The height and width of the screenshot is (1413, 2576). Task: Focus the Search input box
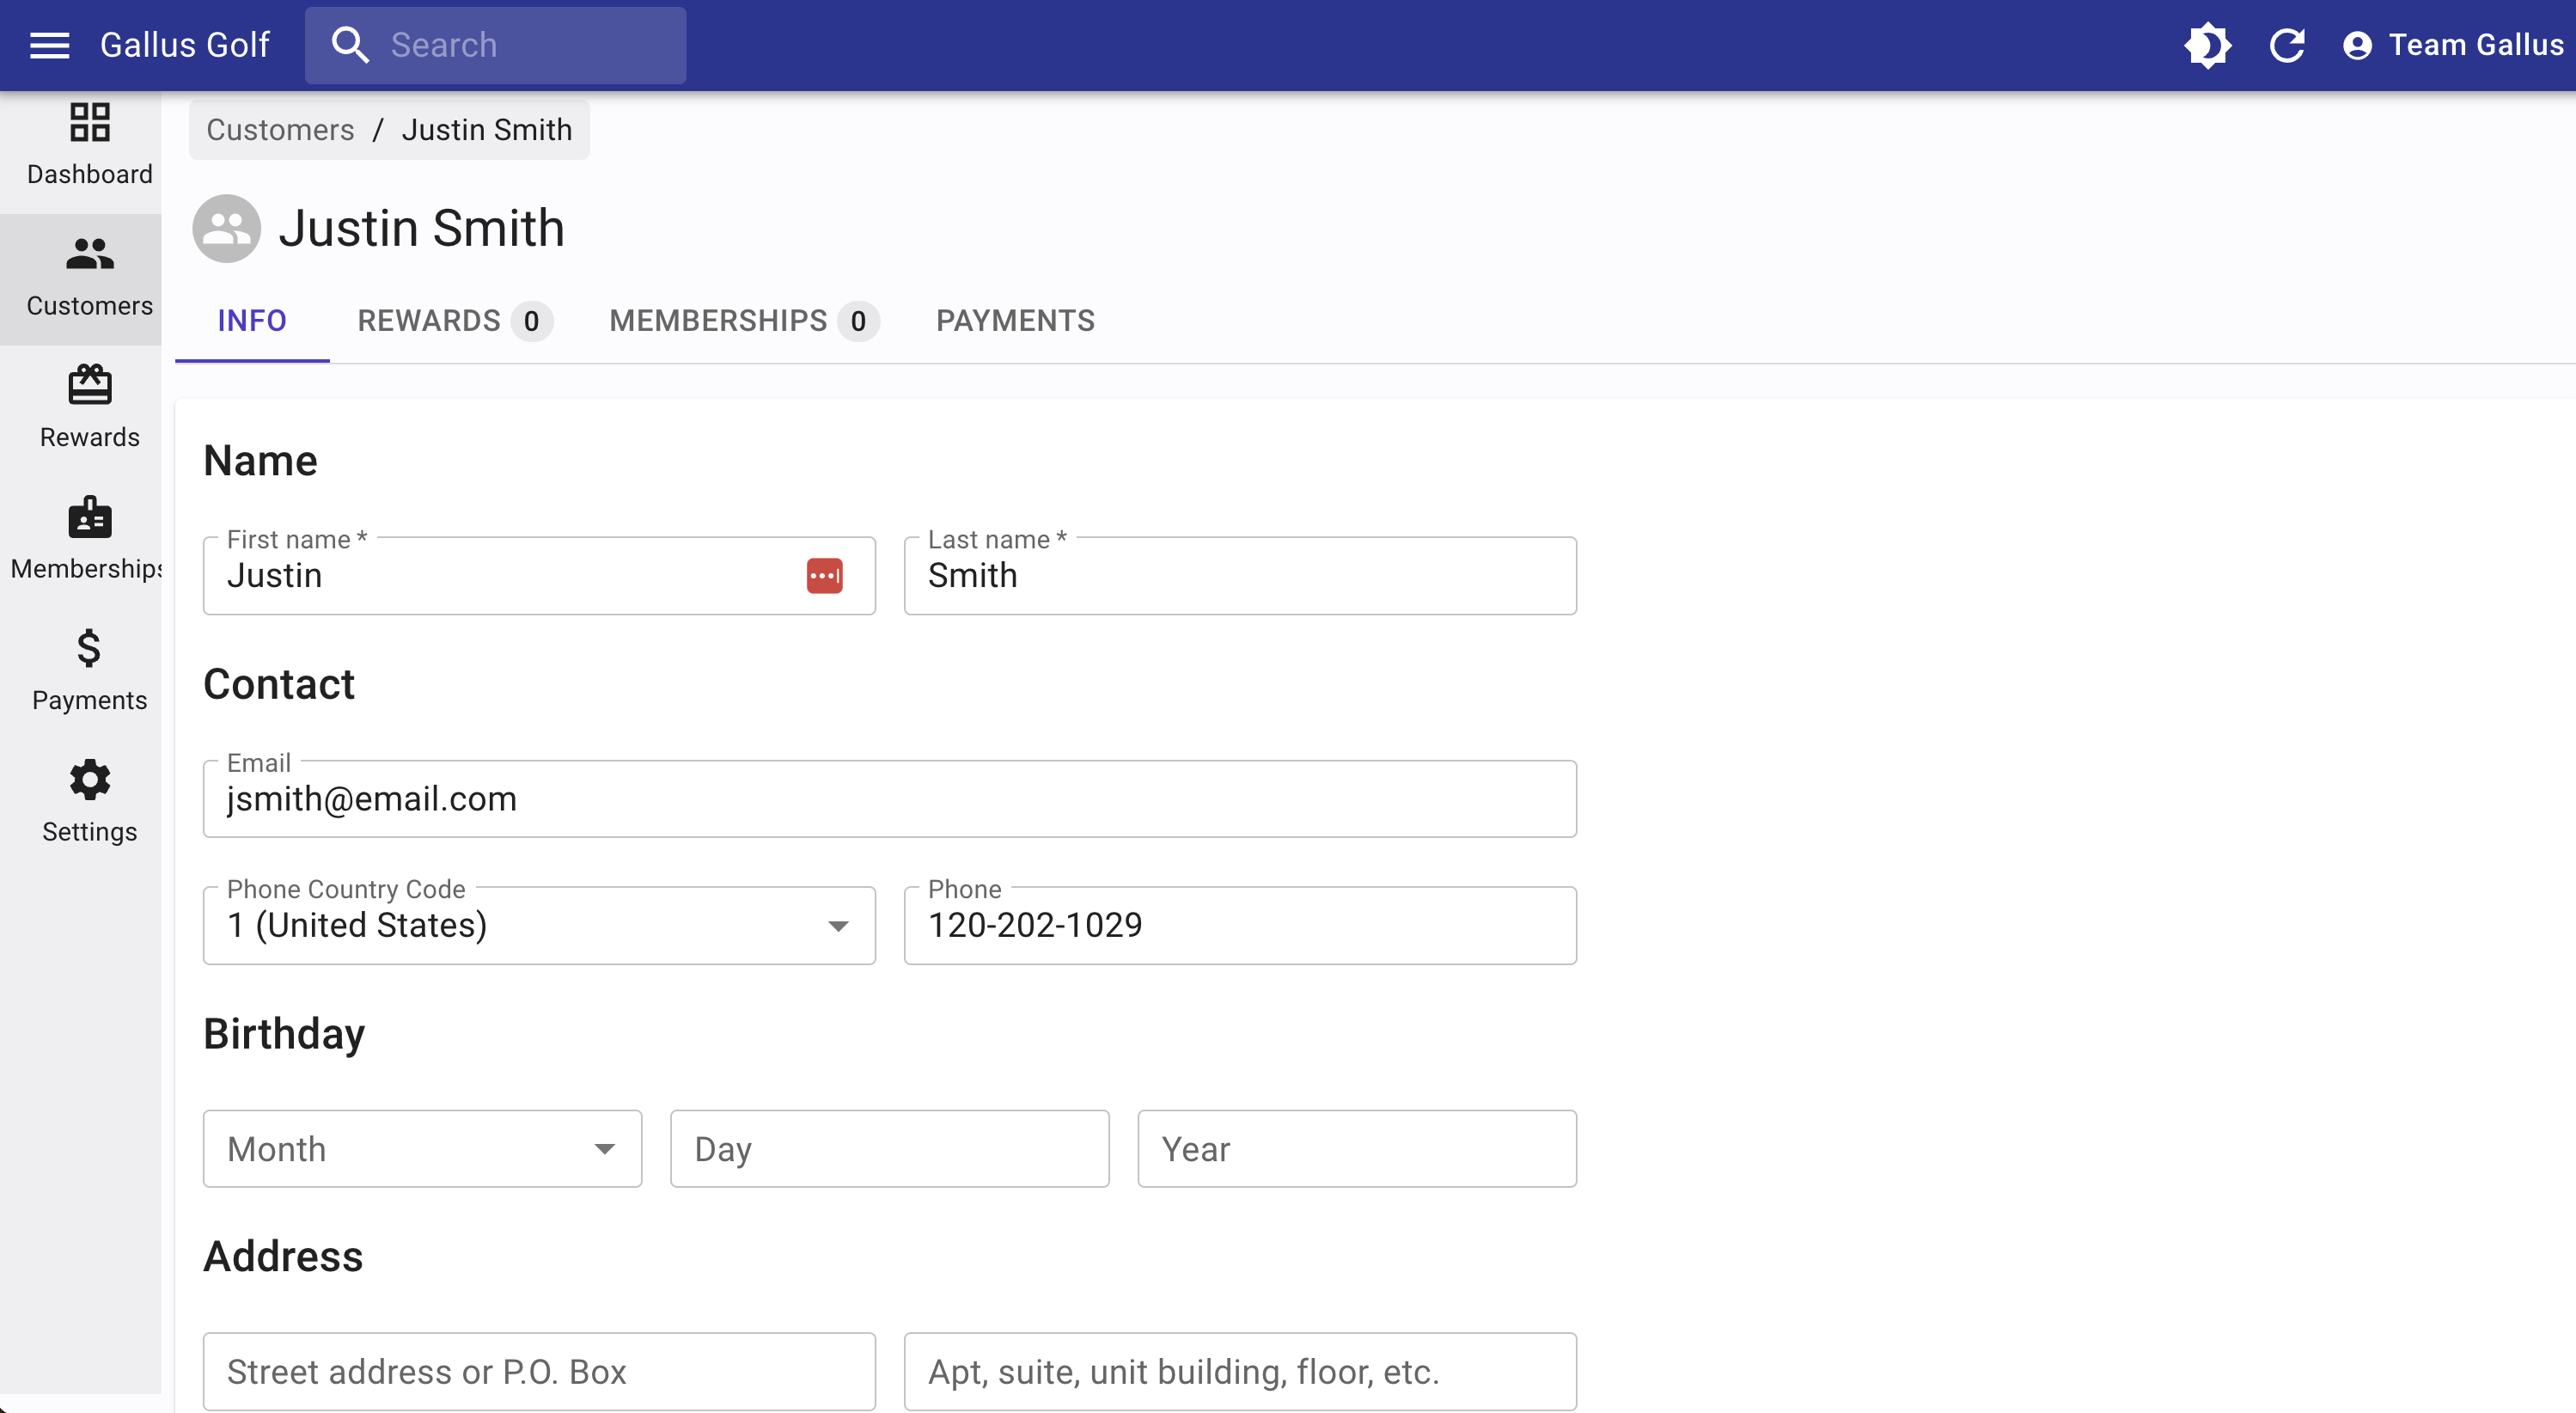(x=495, y=45)
